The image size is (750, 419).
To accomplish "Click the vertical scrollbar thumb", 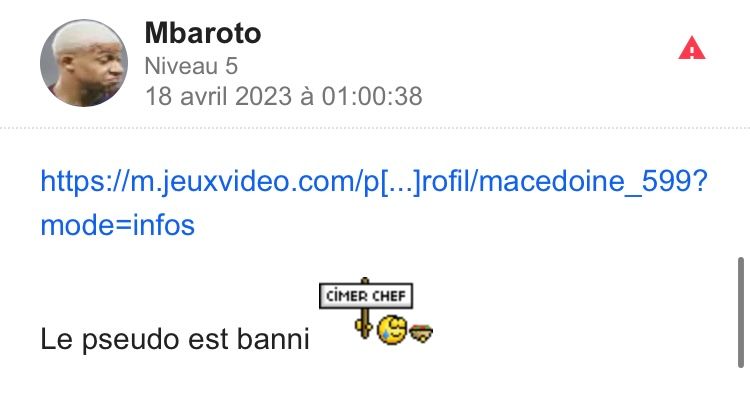I will pyautogui.click(x=740, y=312).
